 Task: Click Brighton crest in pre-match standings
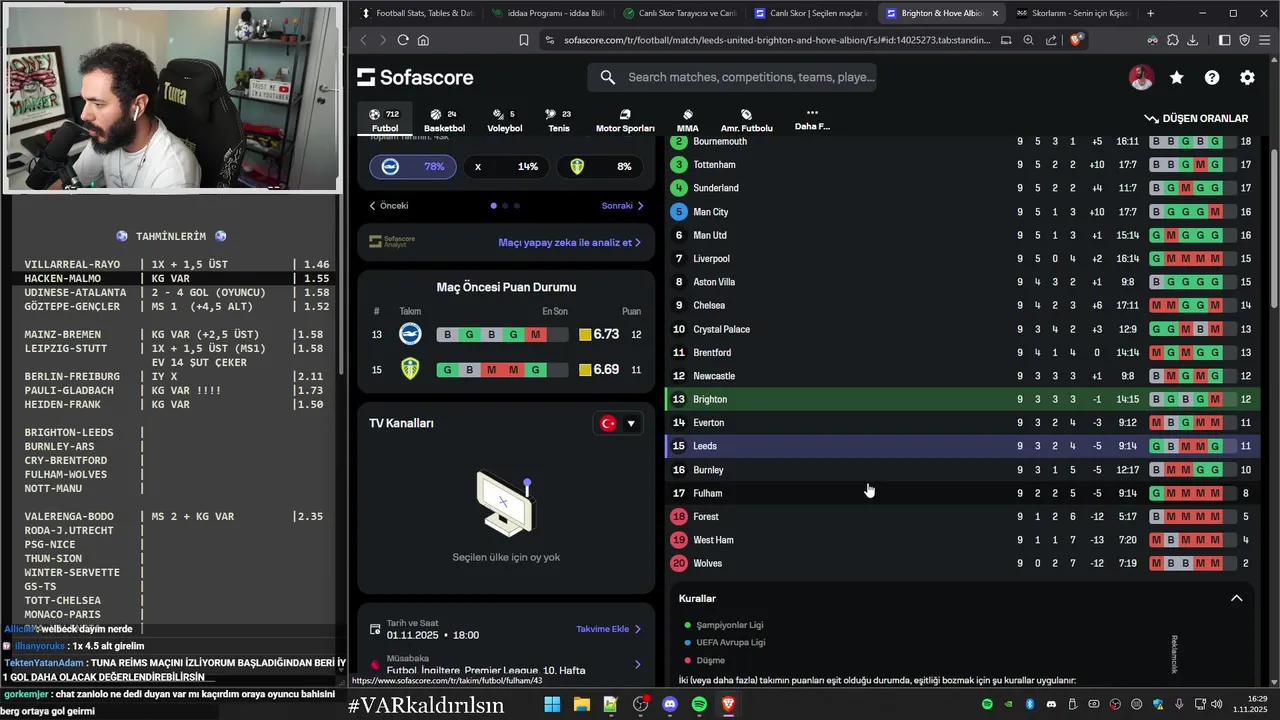point(410,335)
